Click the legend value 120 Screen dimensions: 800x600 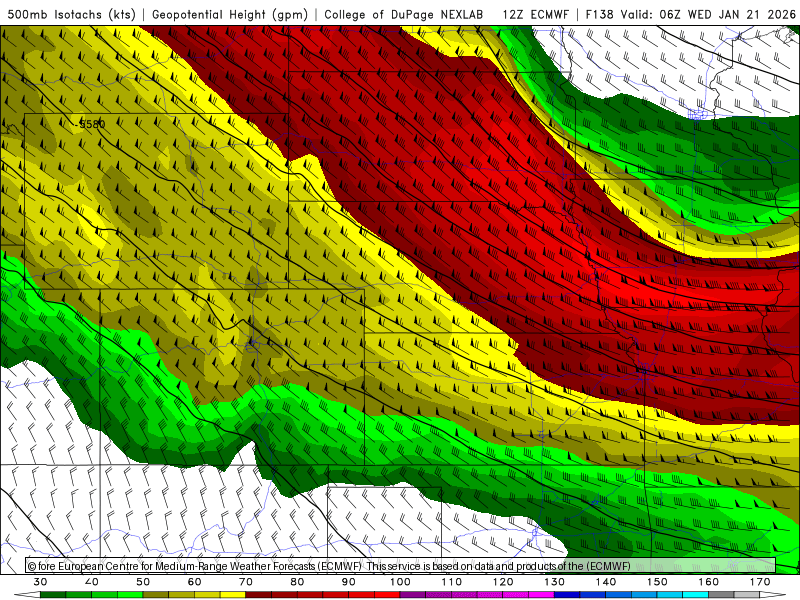click(503, 582)
